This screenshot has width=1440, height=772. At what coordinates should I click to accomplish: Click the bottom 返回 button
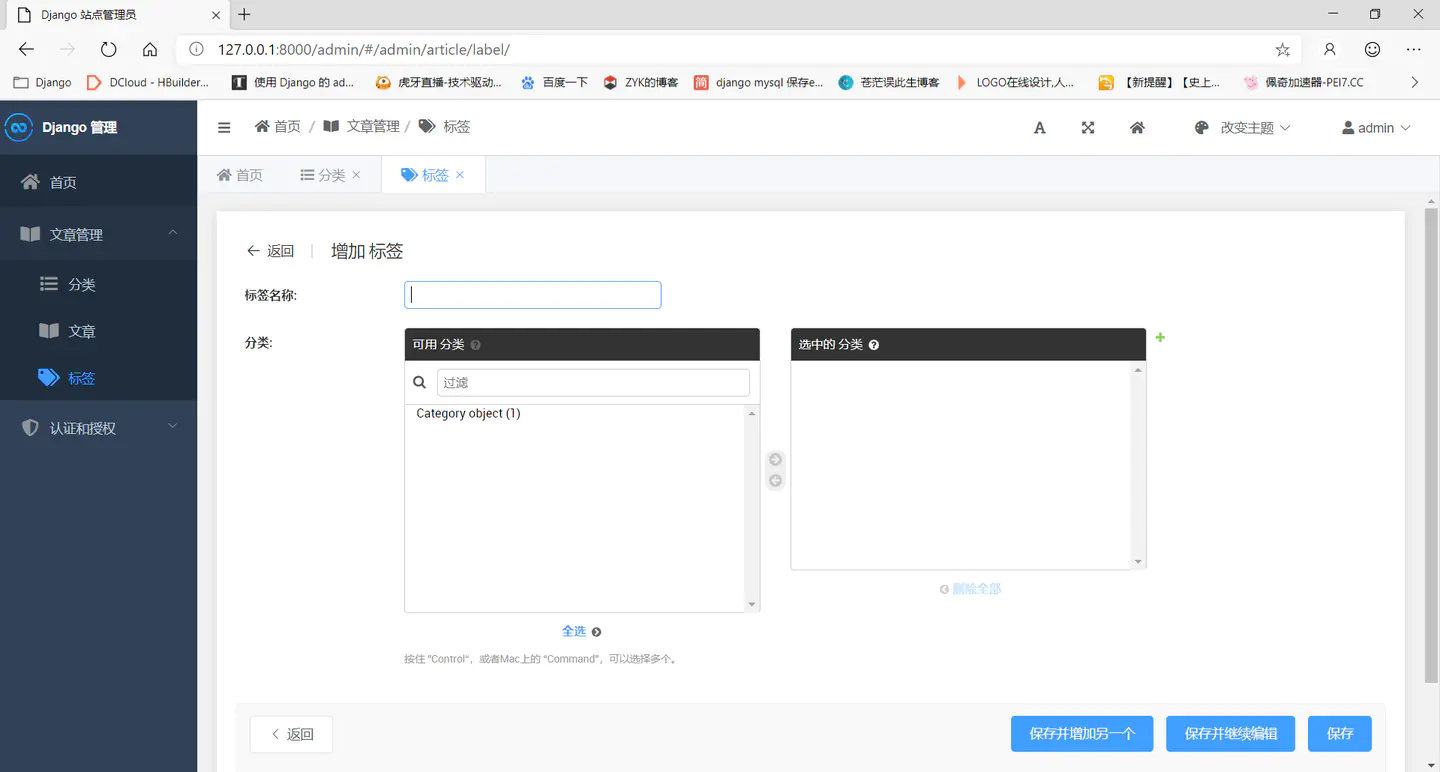291,734
